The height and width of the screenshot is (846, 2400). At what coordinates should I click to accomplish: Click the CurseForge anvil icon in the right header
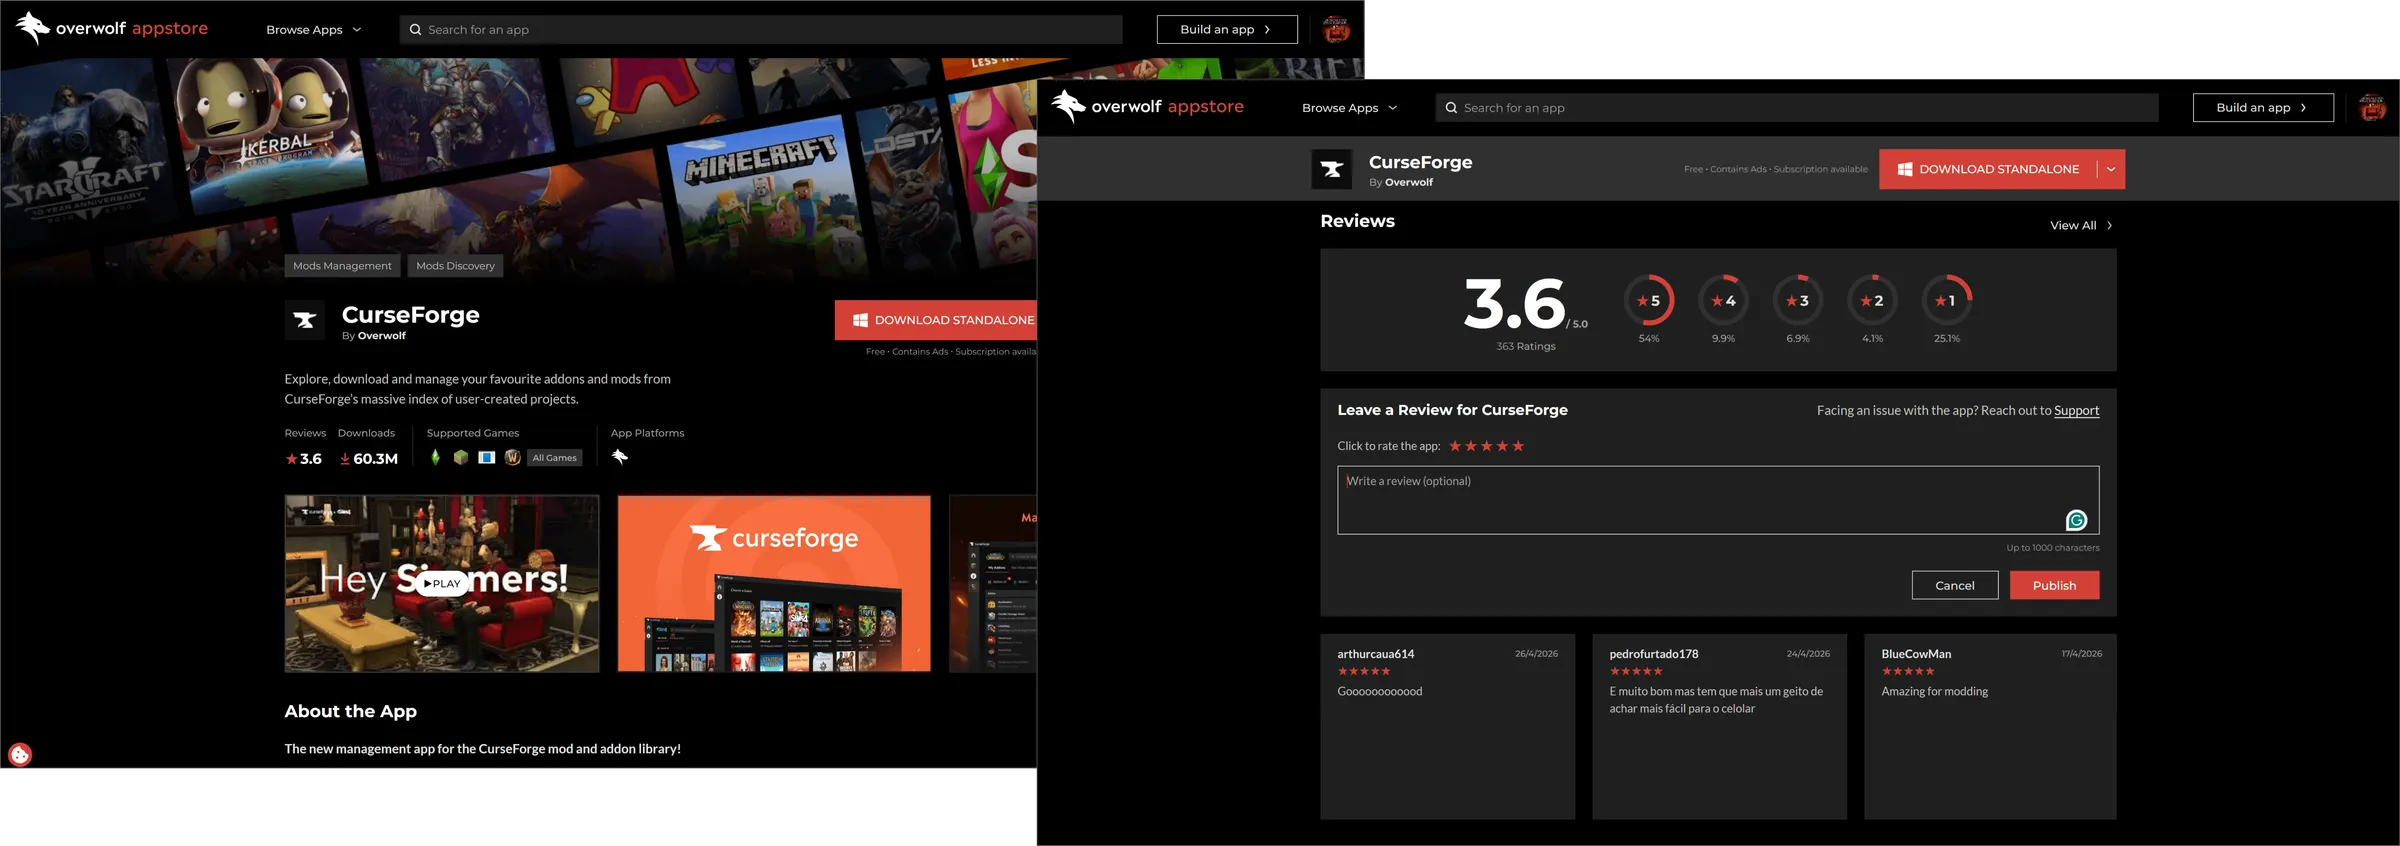tap(1332, 169)
